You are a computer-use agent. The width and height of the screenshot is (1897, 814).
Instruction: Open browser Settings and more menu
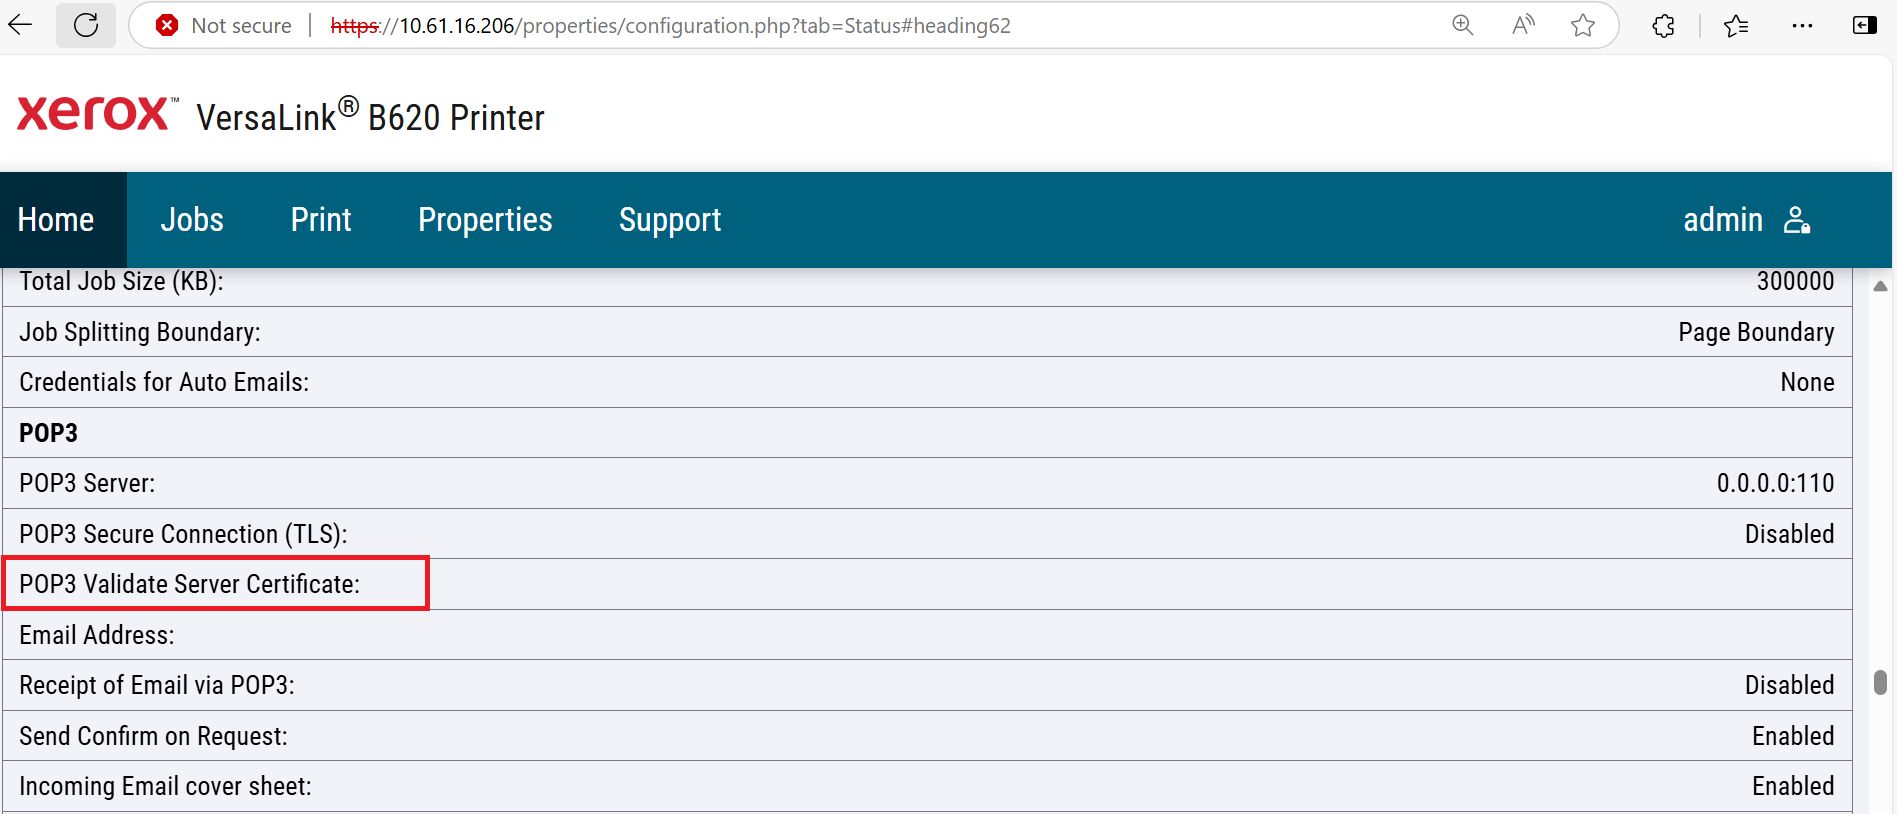(x=1802, y=26)
